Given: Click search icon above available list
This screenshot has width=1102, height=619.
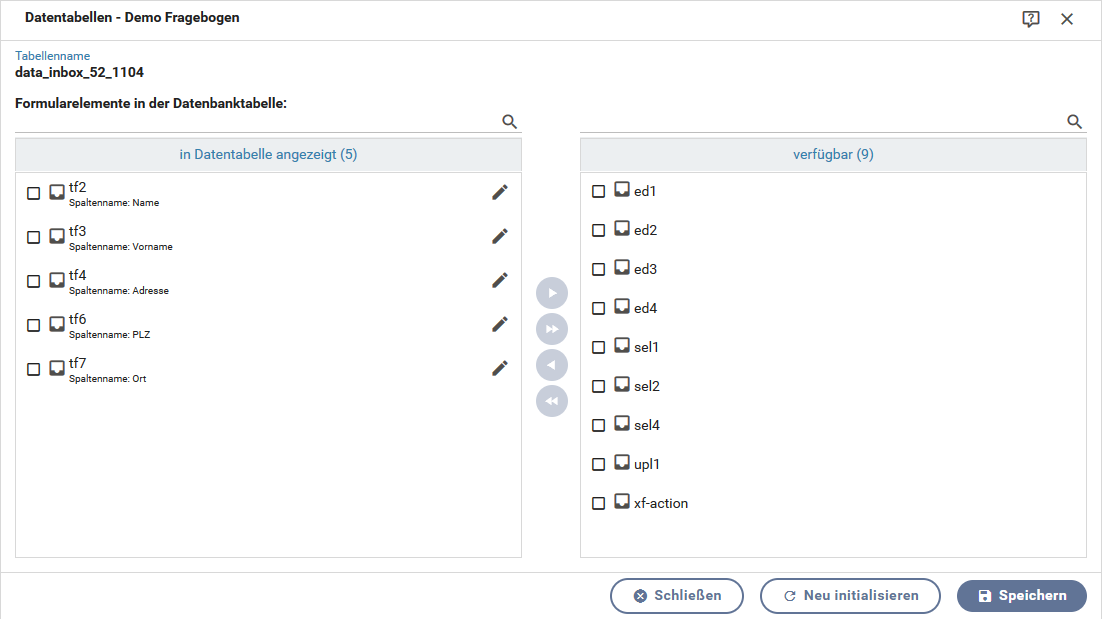Looking at the screenshot, I should point(1075,122).
